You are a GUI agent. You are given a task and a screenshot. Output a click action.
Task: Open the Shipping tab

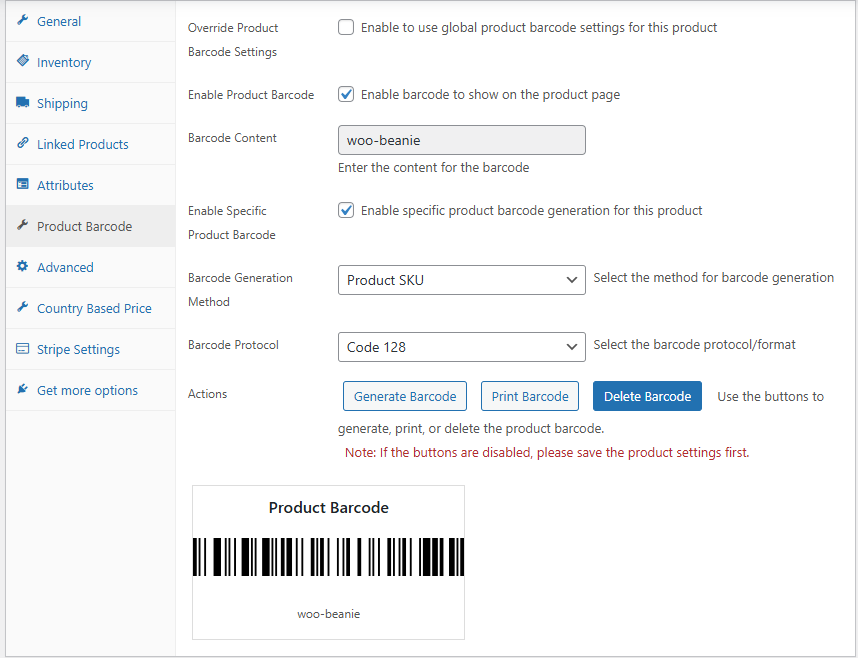point(91,103)
